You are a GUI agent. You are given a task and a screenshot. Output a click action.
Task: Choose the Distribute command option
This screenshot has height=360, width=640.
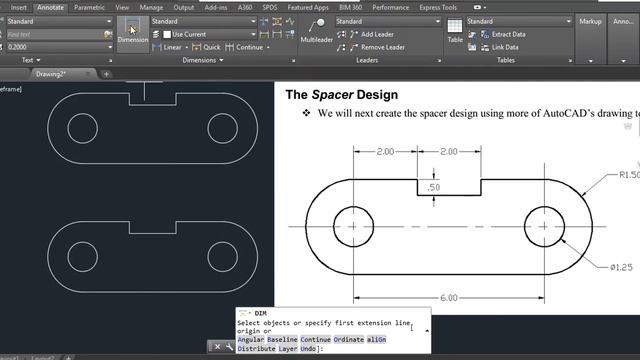pos(256,349)
